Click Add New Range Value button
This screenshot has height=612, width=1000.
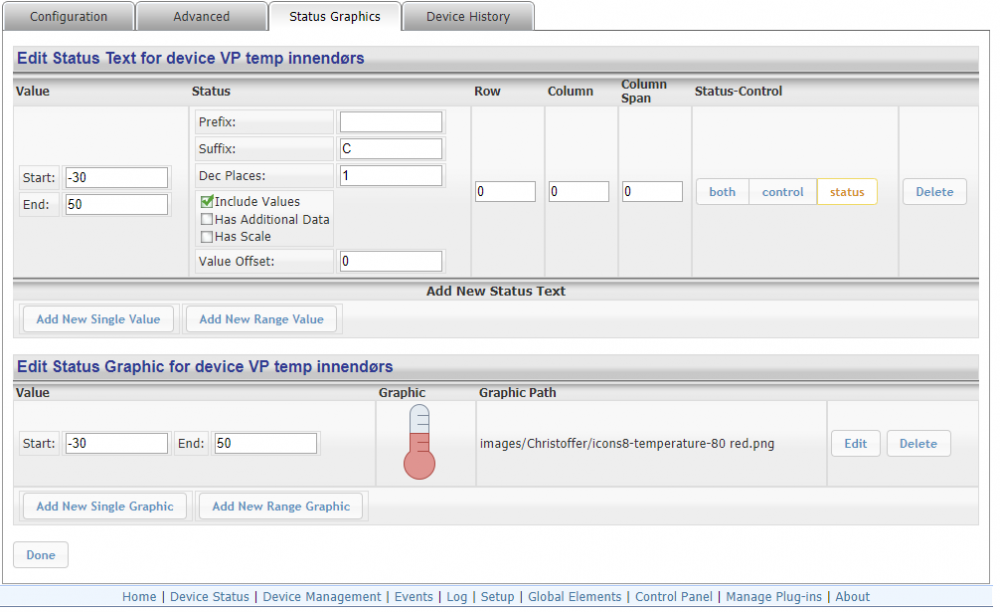(261, 319)
